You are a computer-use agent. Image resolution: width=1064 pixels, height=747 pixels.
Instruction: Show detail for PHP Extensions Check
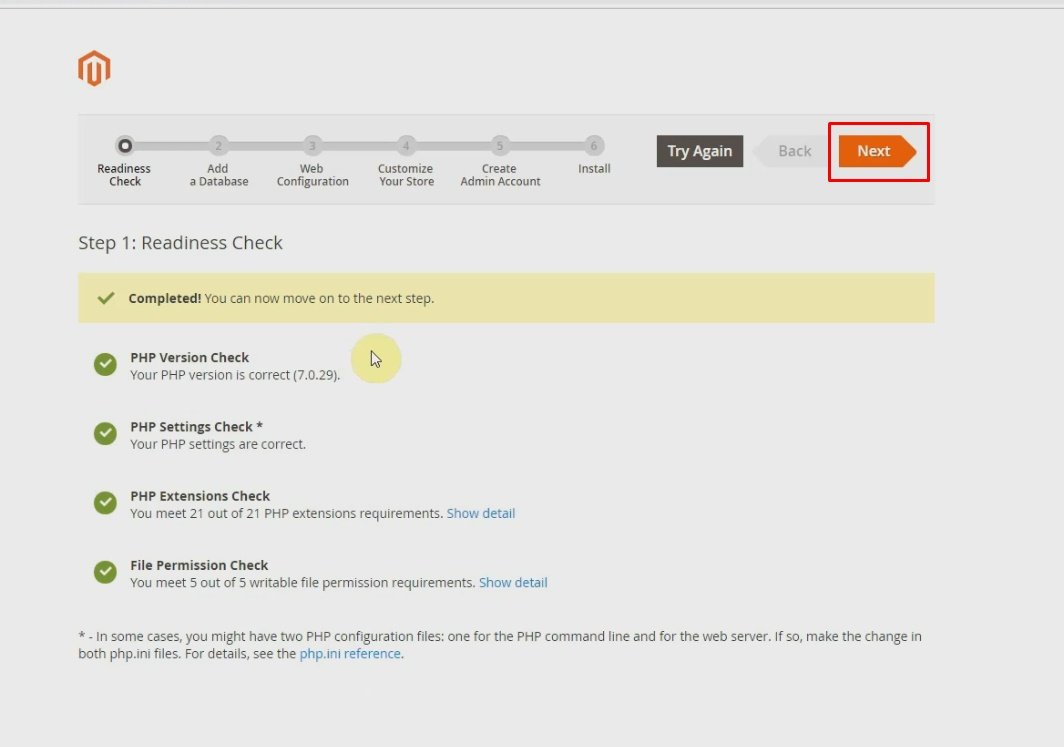[480, 514]
